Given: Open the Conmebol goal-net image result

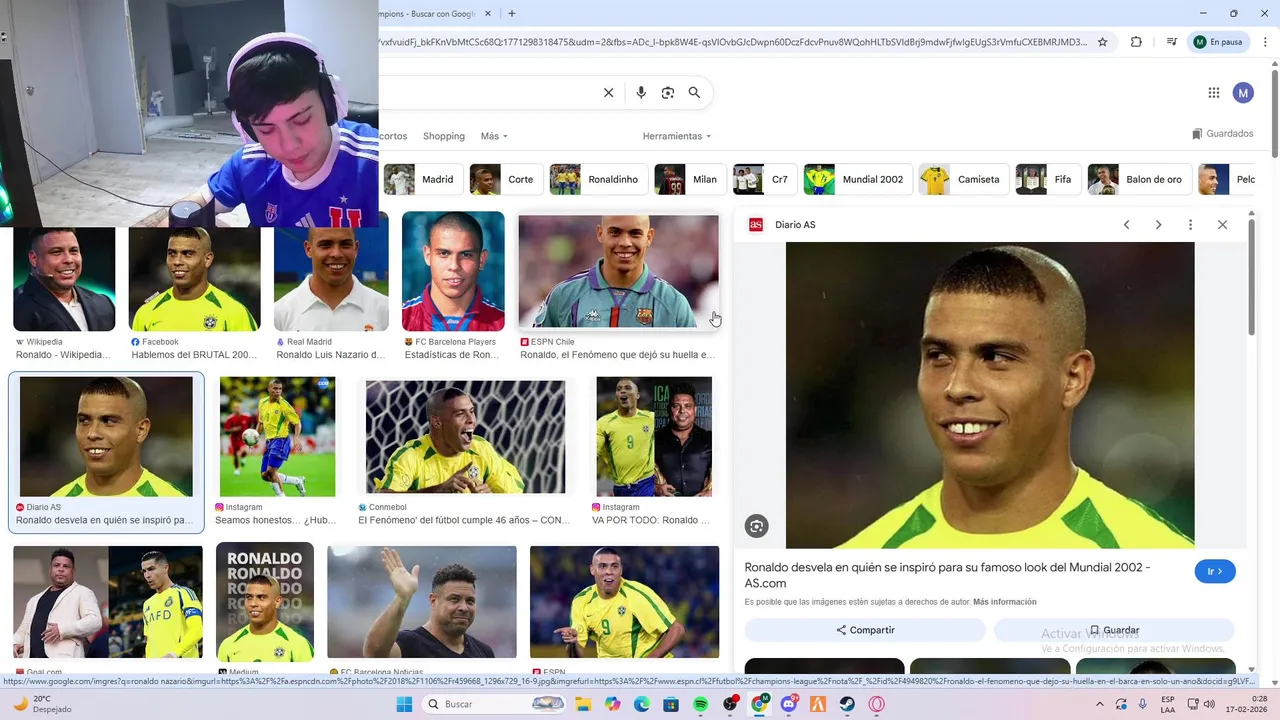Looking at the screenshot, I should [x=465, y=437].
